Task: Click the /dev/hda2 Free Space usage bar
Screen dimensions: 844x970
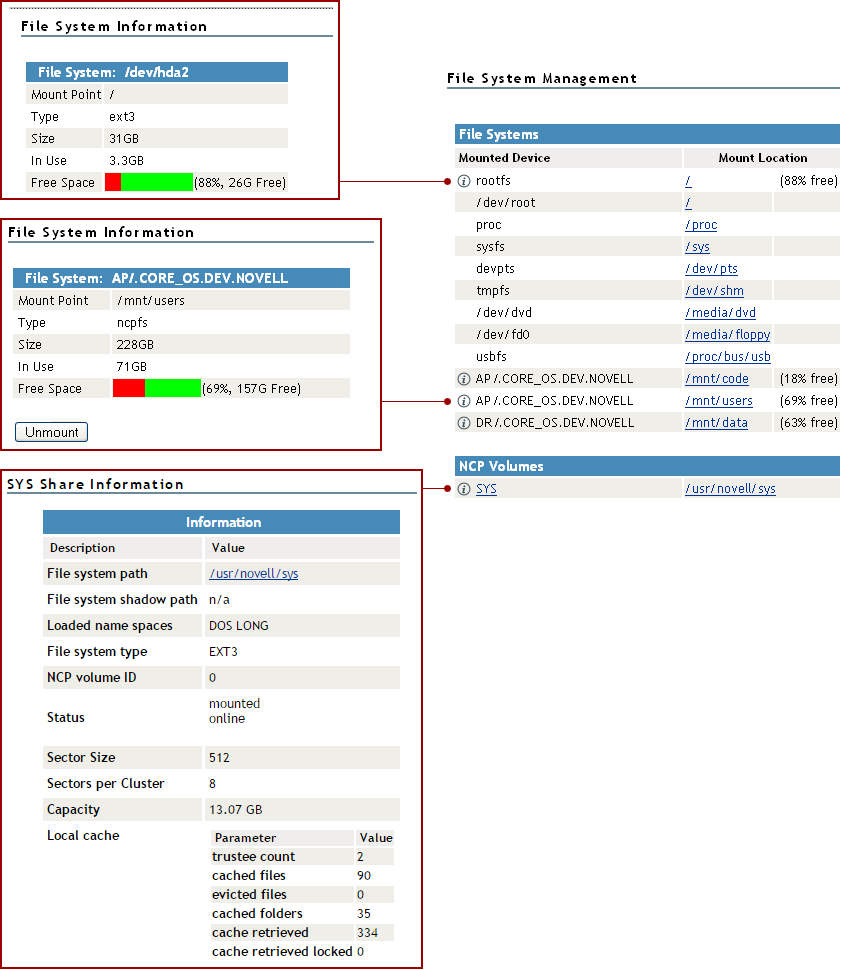Action: click(x=149, y=182)
